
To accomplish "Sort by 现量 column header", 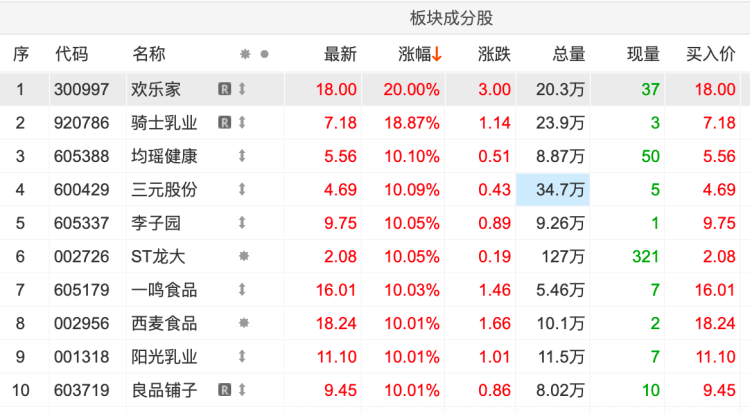I will pos(643,54).
